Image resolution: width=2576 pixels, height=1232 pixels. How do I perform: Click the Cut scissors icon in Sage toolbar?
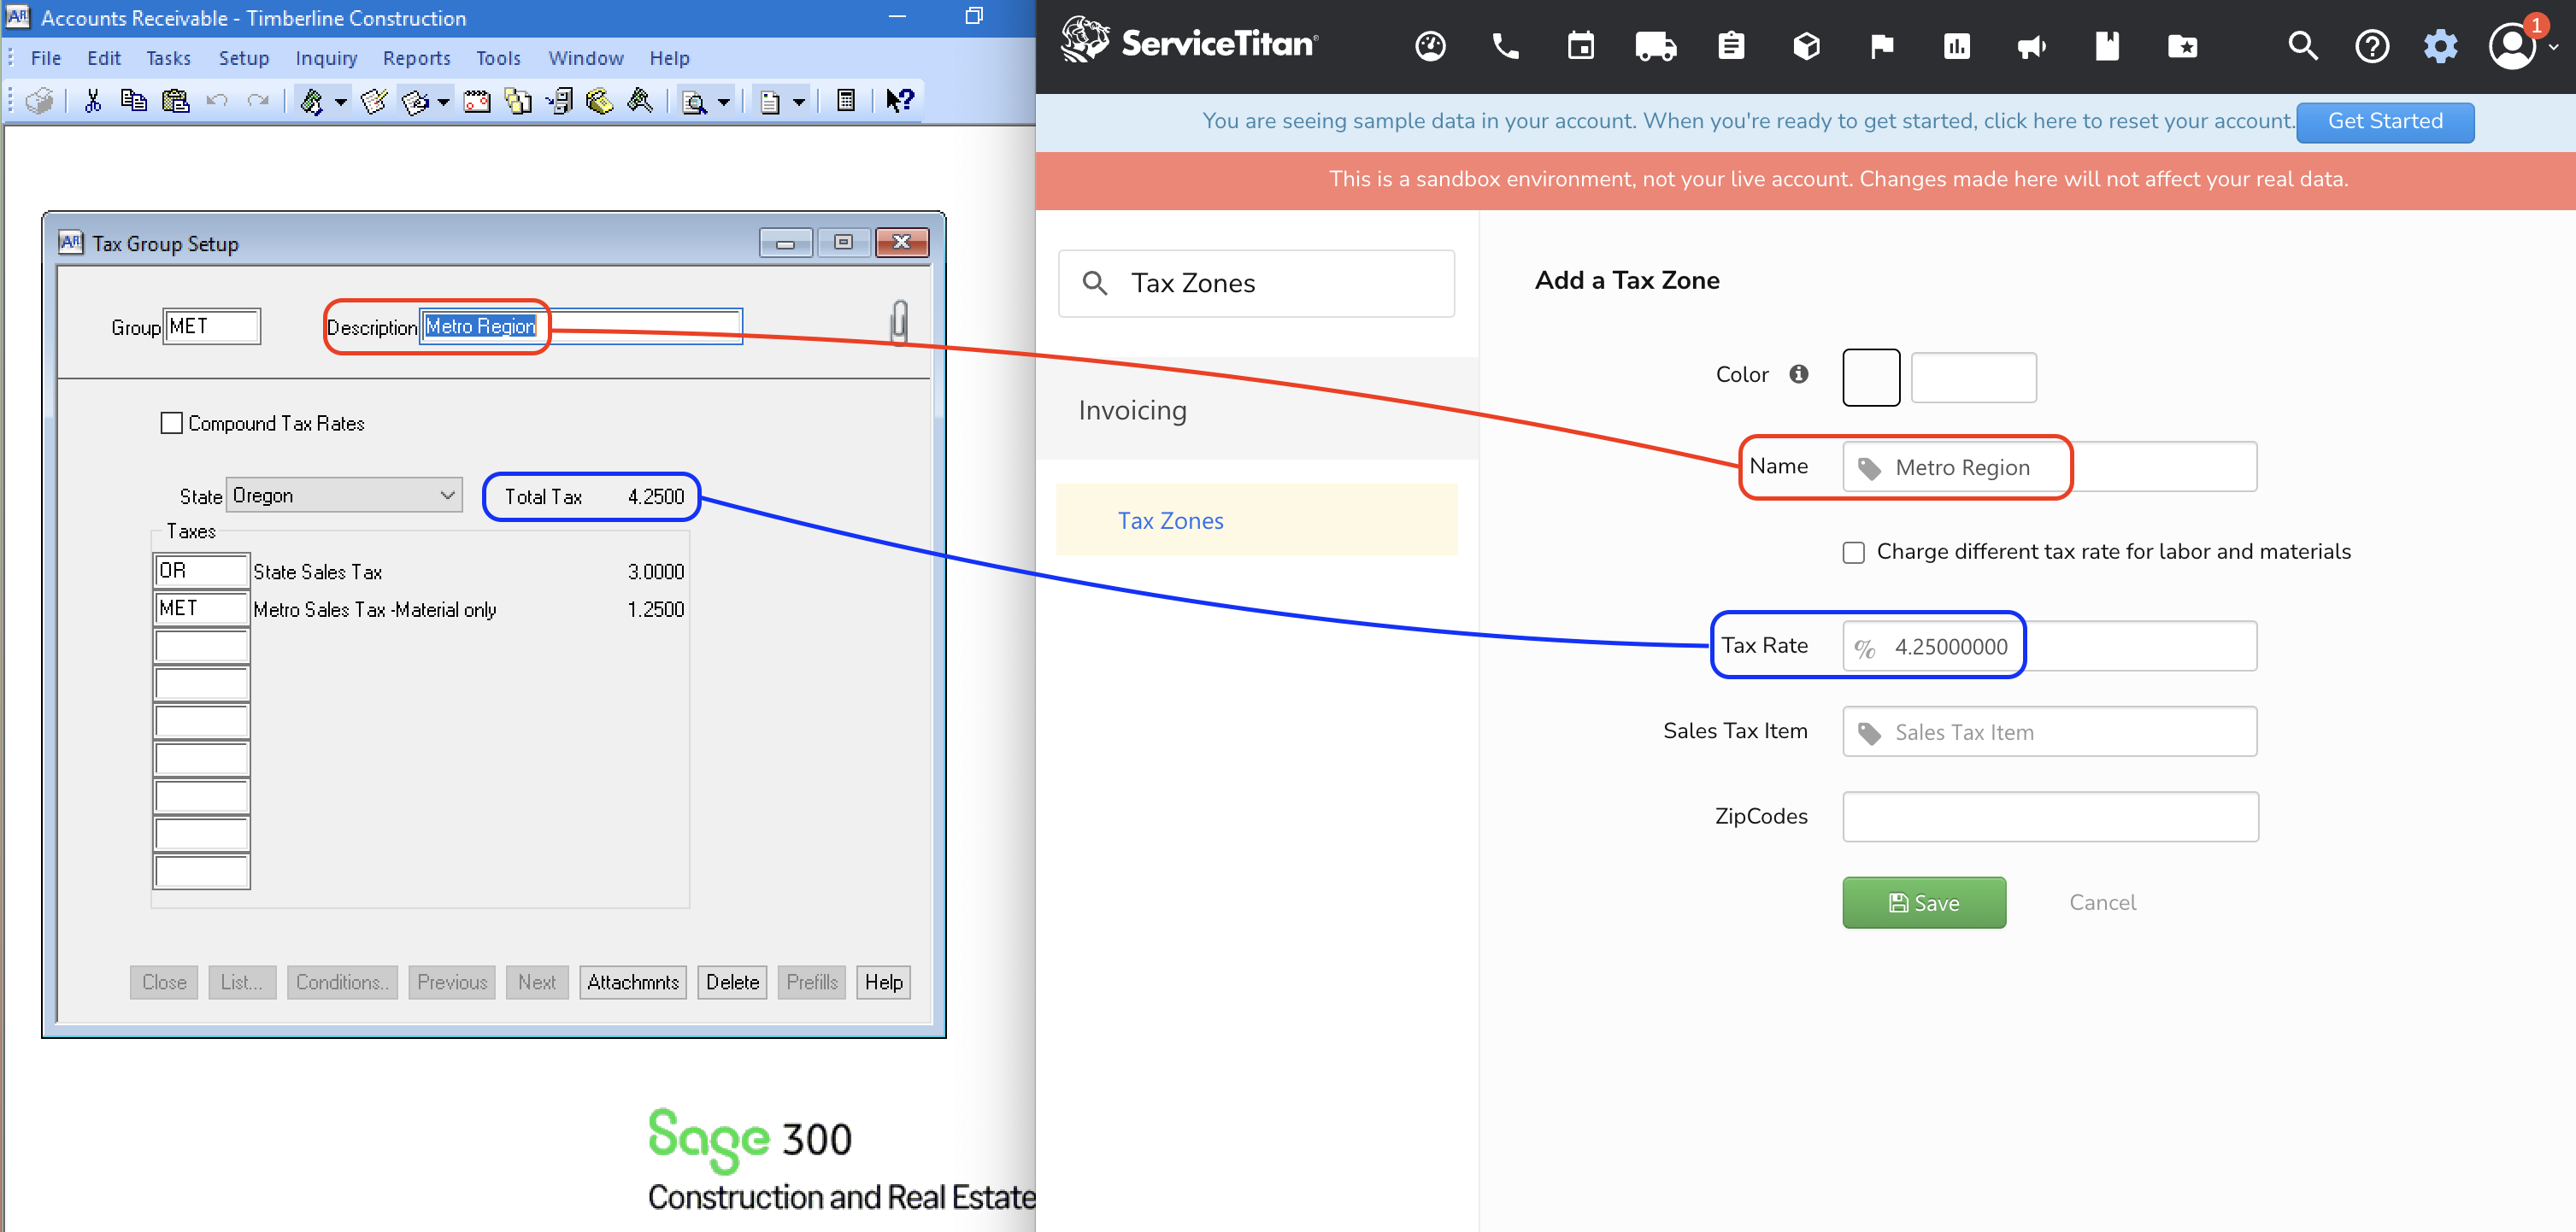[x=93, y=101]
